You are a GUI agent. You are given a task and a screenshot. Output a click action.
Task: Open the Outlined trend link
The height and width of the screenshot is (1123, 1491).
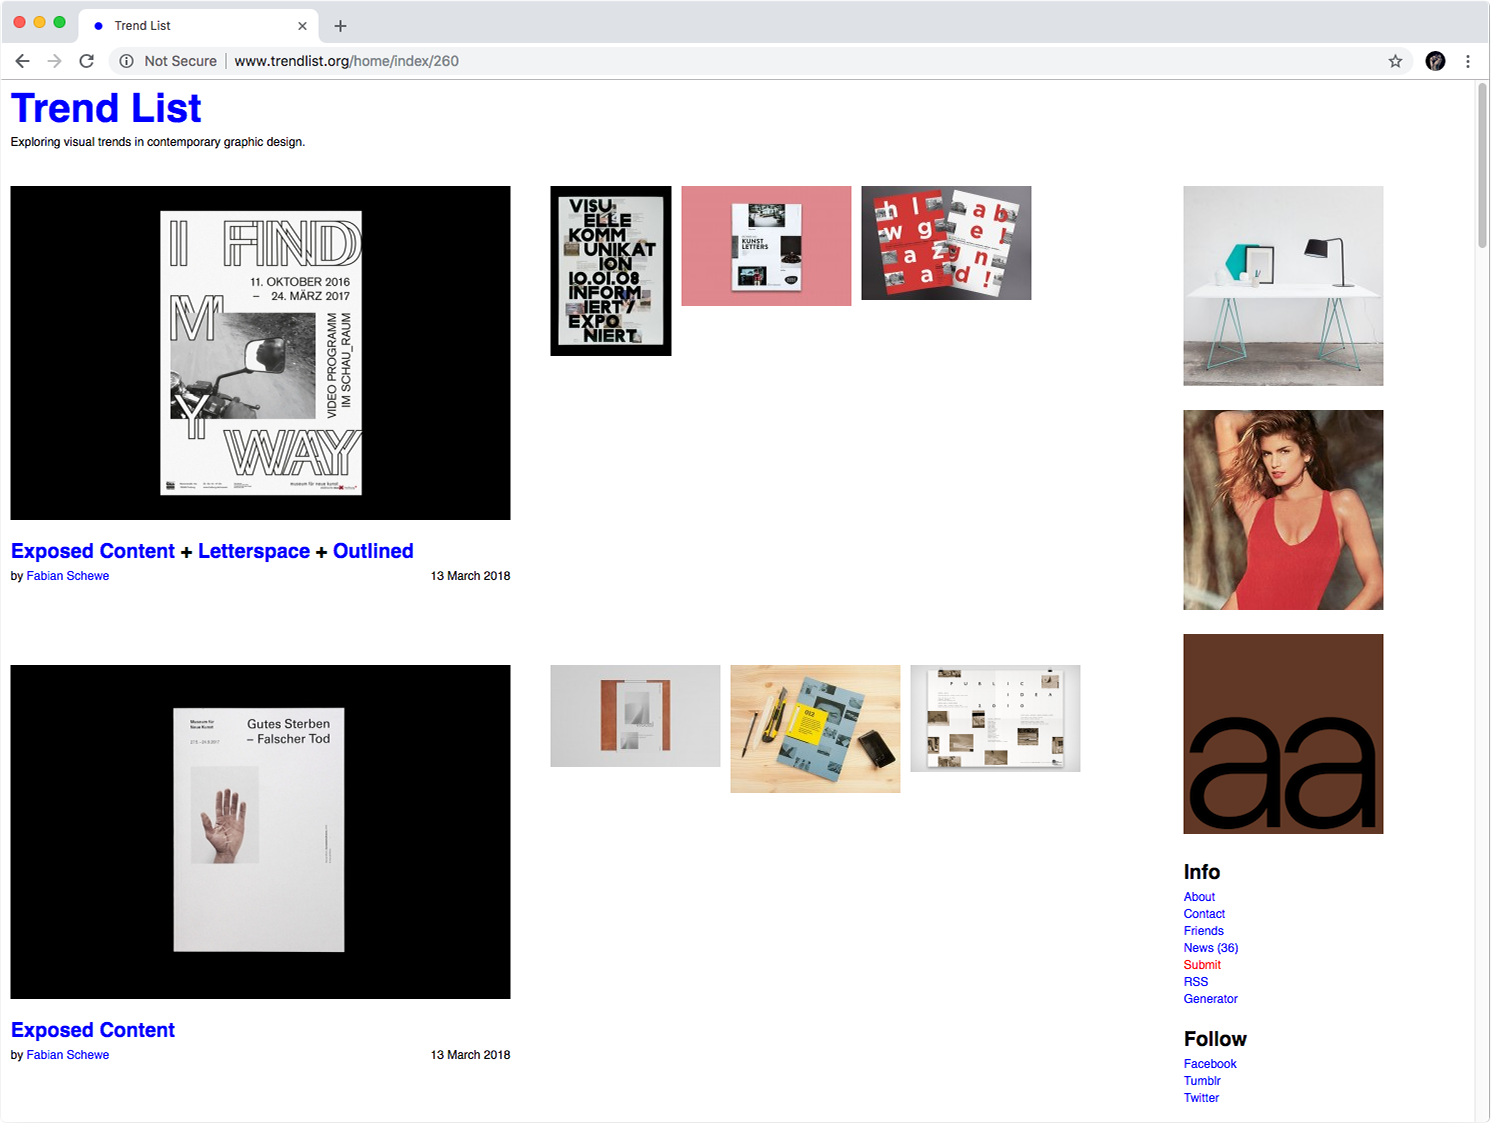pos(373,551)
